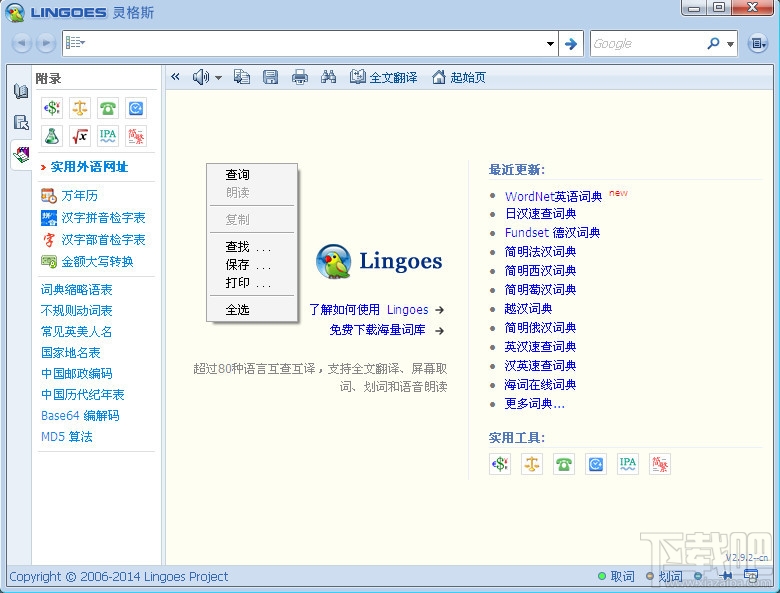This screenshot has height=593, width=780.
Task: Open the green flask periodic table icon
Action: point(52,136)
